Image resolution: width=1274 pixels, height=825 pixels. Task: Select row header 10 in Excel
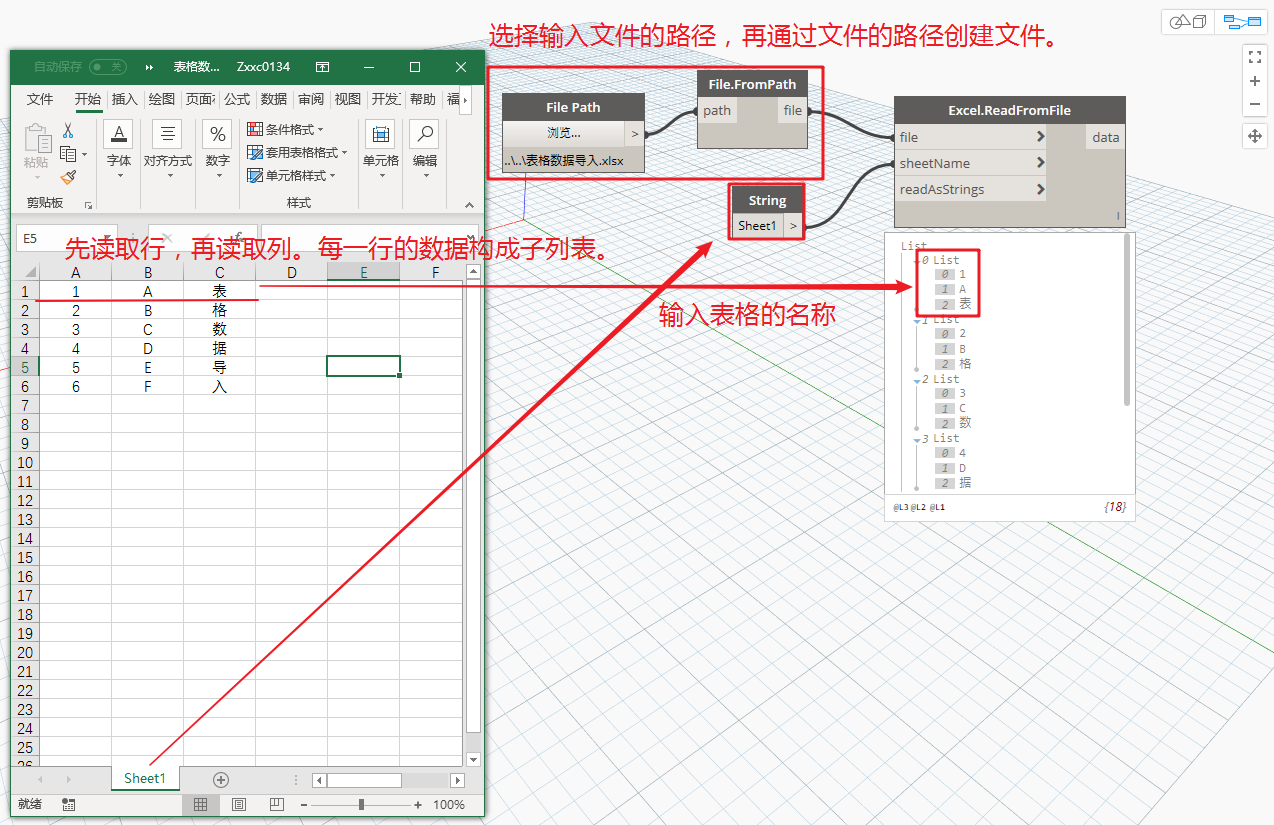click(25, 462)
